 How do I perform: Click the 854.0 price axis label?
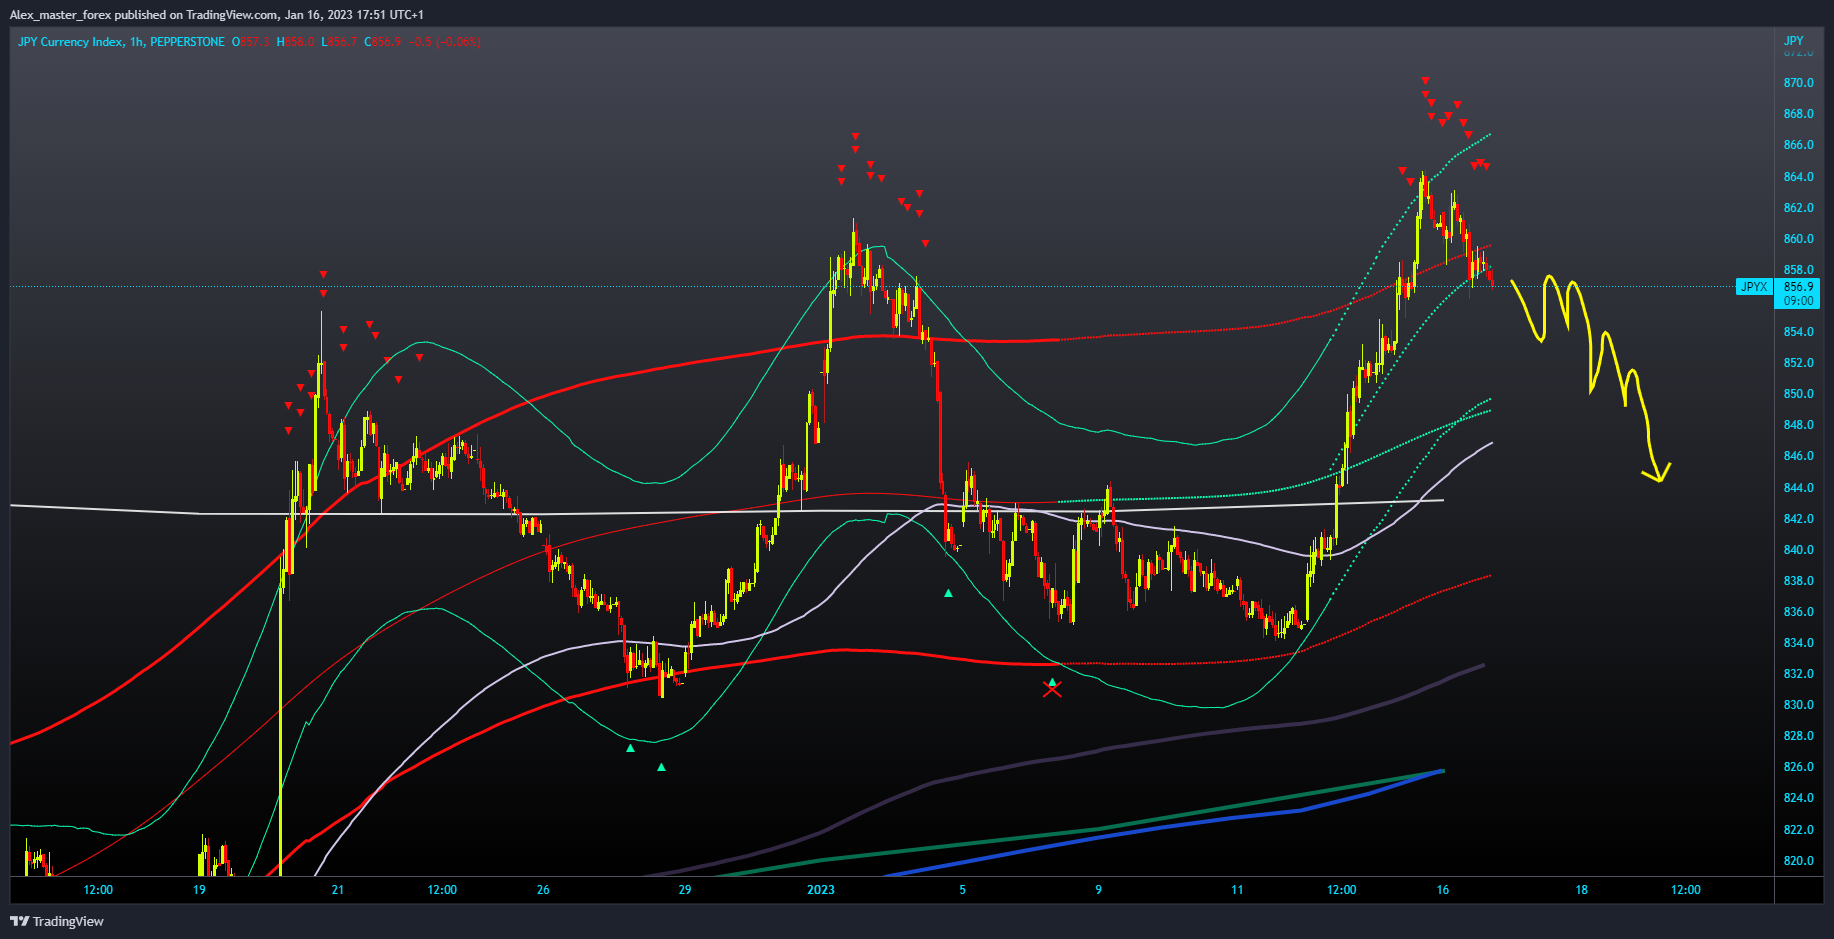(x=1798, y=332)
